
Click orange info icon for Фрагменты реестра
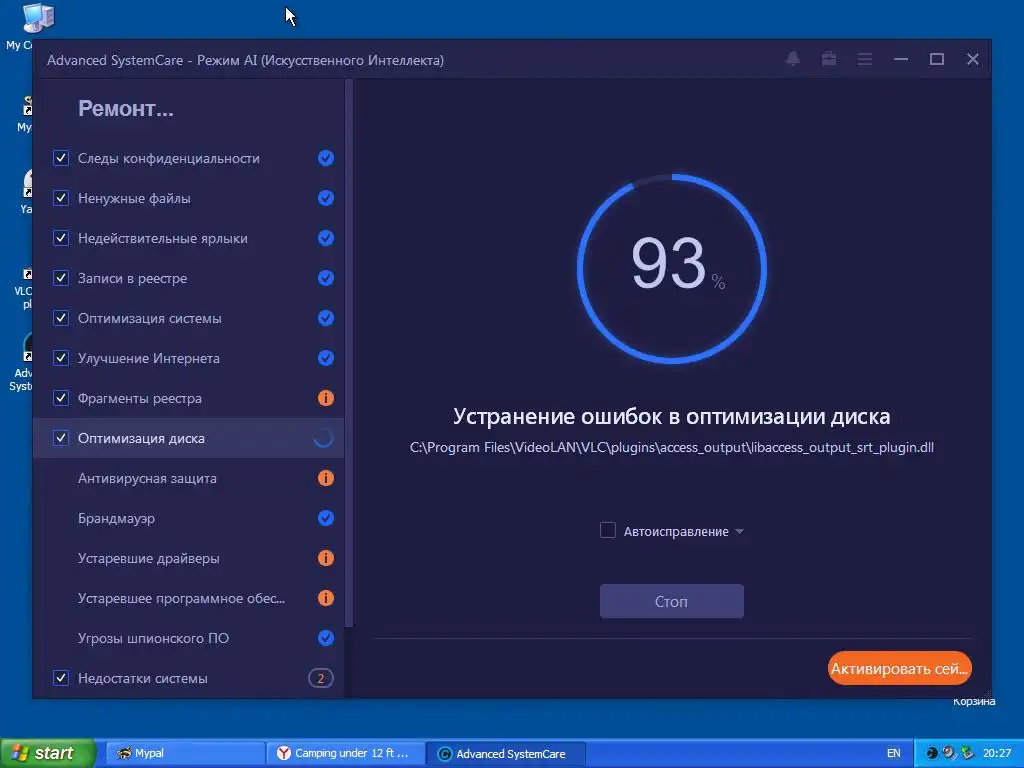[x=326, y=398]
